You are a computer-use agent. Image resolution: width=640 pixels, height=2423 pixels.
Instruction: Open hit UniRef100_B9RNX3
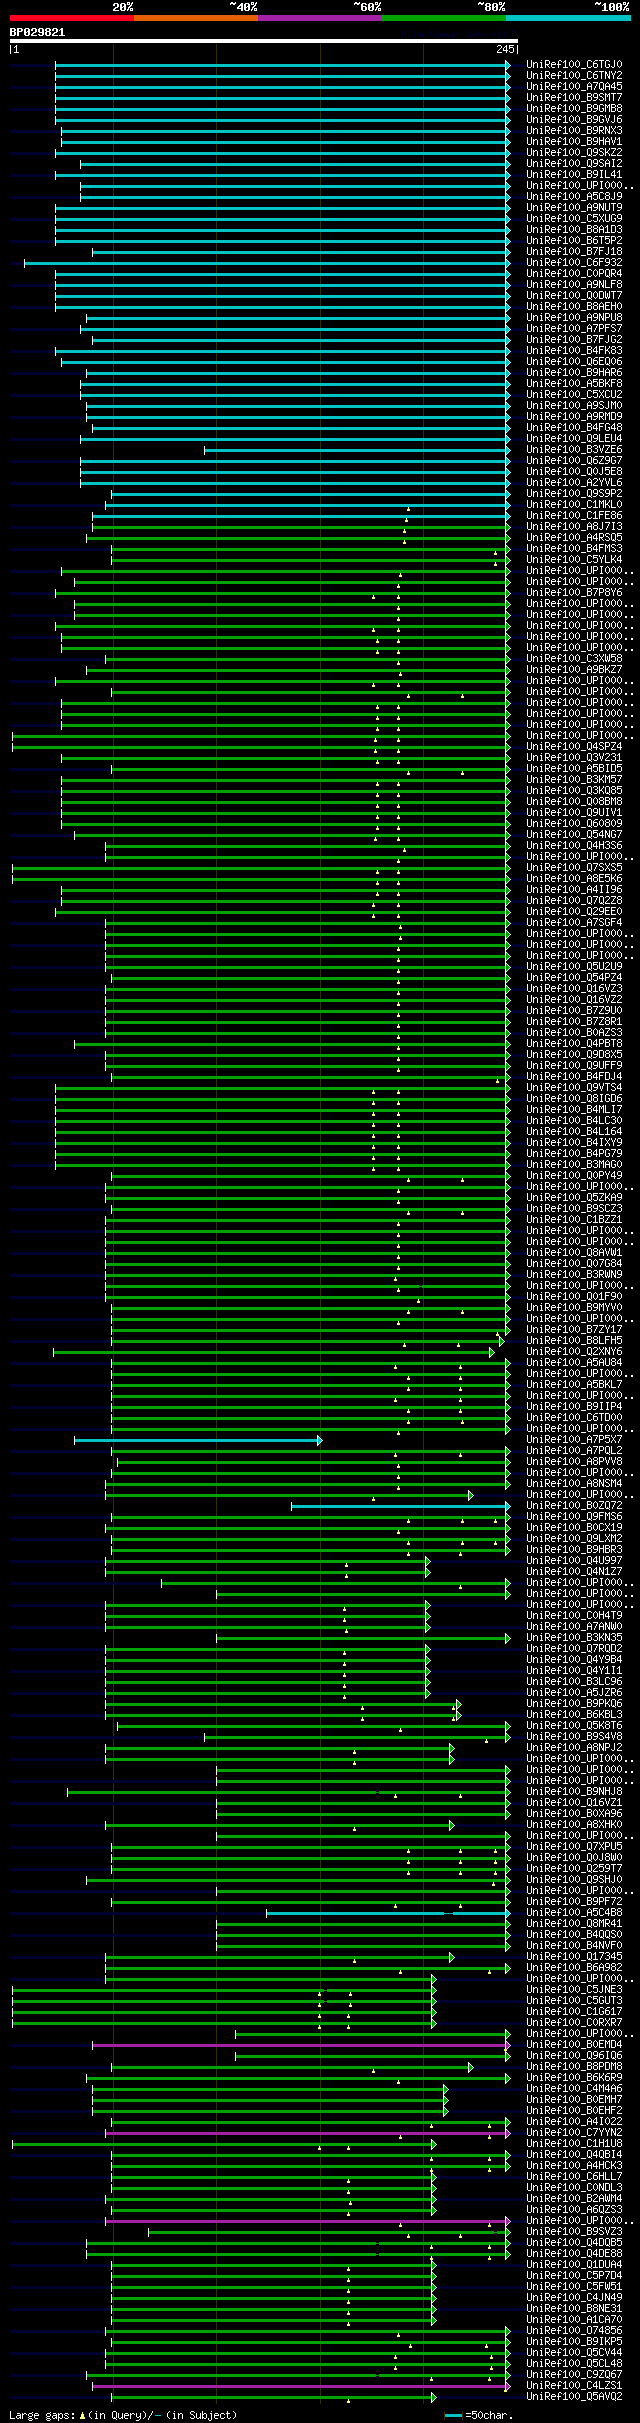574,131
